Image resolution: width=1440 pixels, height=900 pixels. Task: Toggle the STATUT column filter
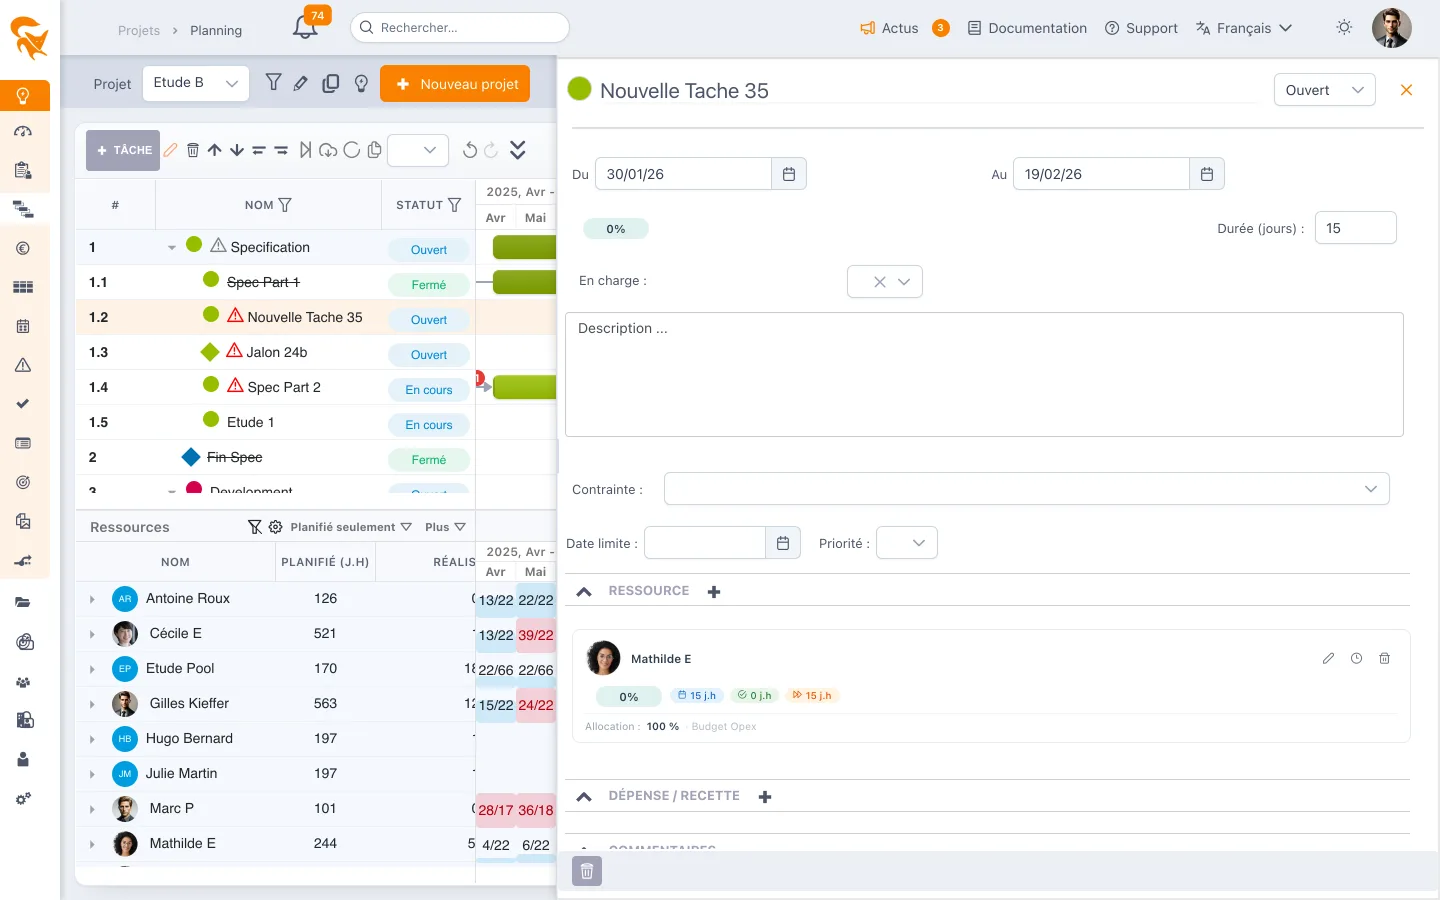[x=455, y=205]
